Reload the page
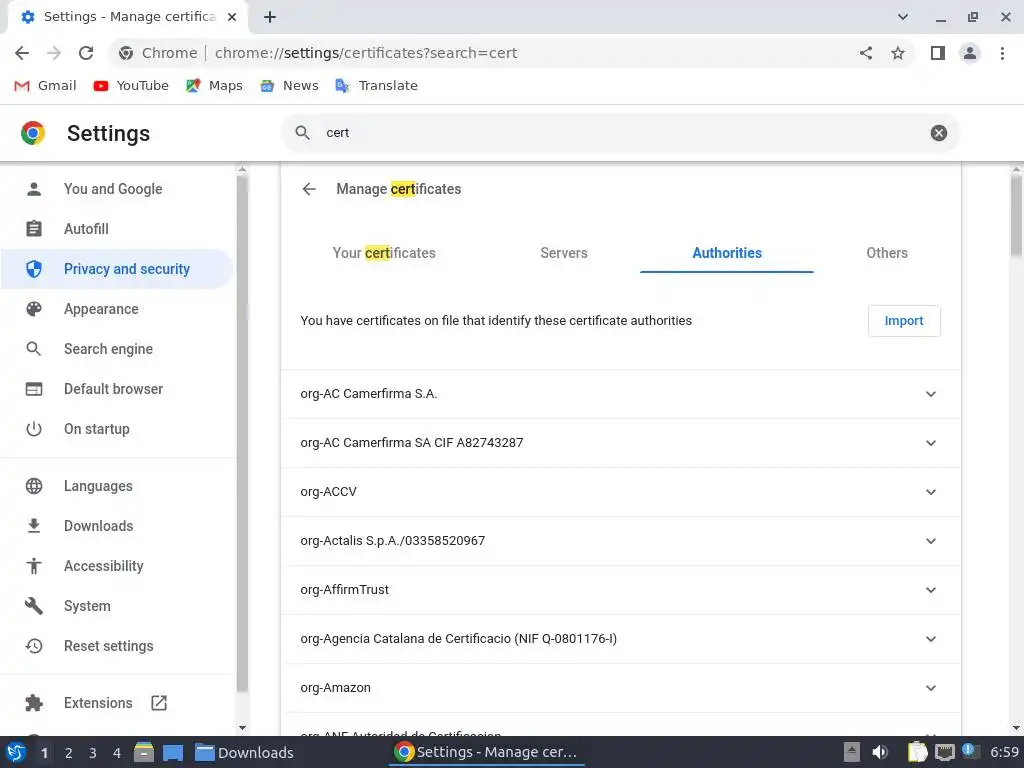Screen dimensions: 1024x768 (86, 53)
